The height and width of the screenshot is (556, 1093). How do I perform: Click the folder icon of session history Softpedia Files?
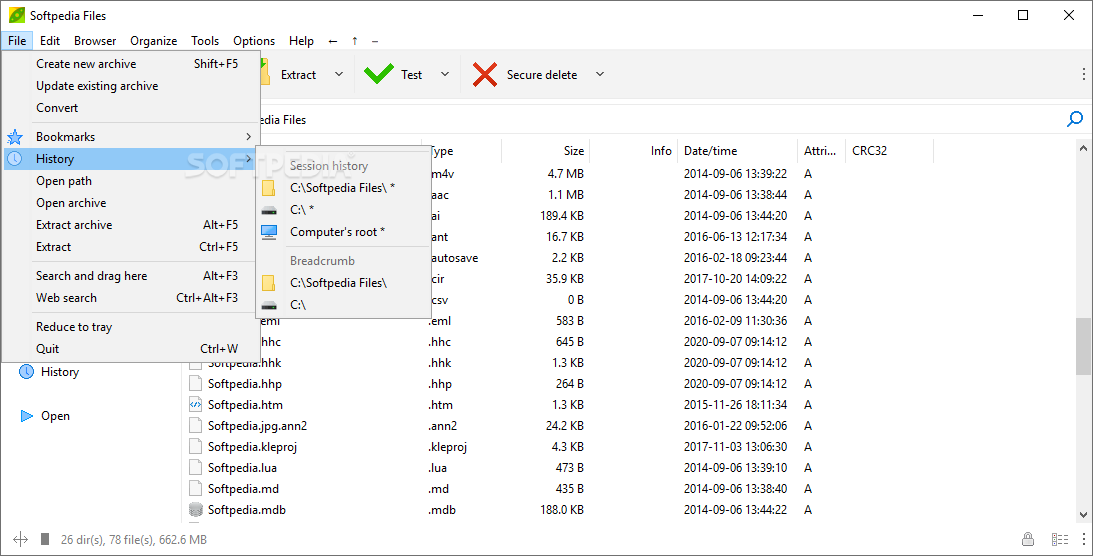(268, 187)
